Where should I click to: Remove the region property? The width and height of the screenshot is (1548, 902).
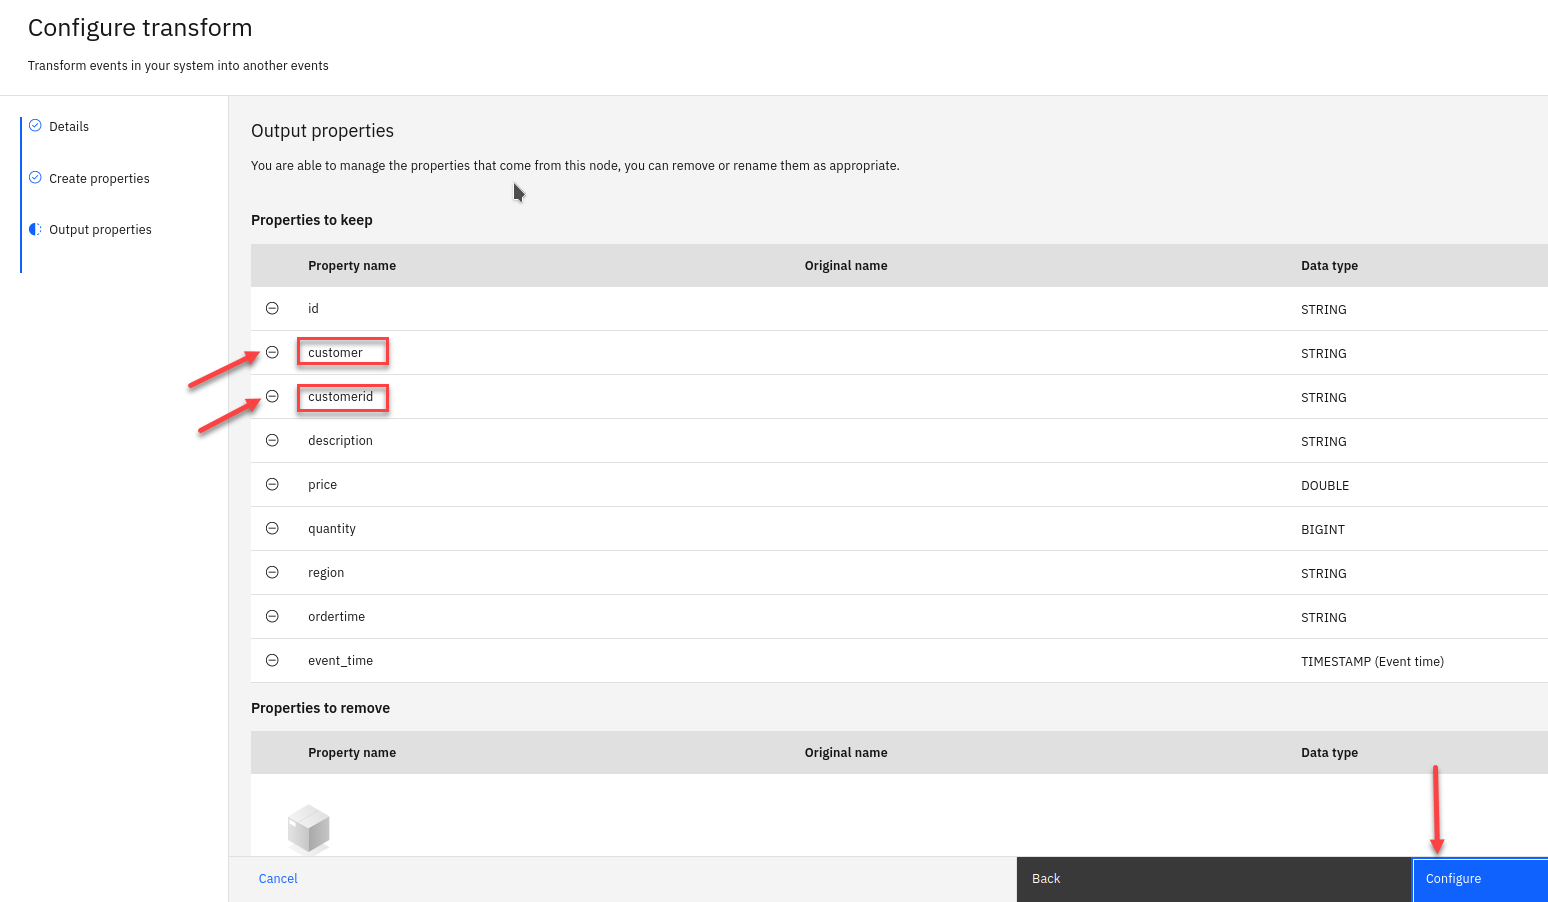coord(272,572)
